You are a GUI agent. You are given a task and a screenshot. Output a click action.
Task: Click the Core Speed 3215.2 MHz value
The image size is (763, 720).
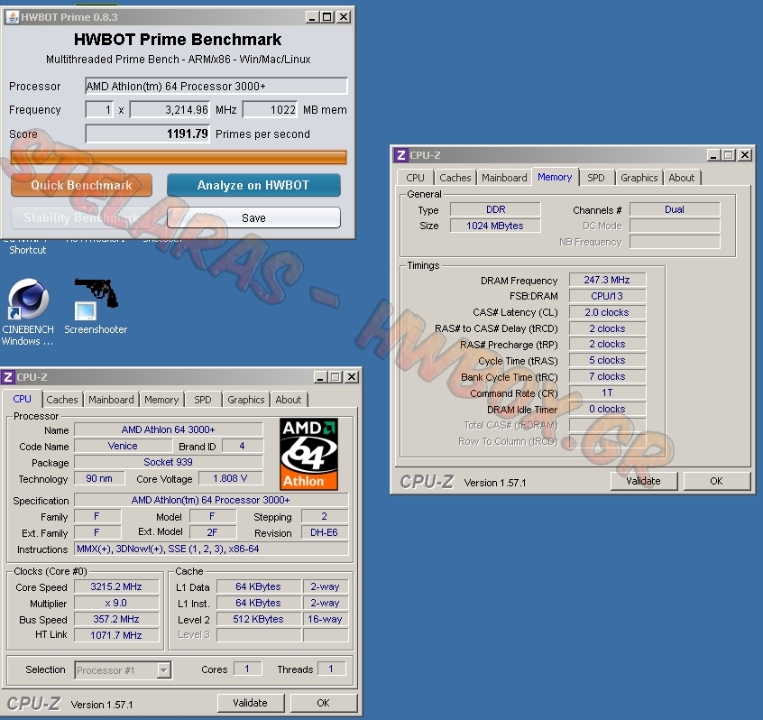[116, 587]
